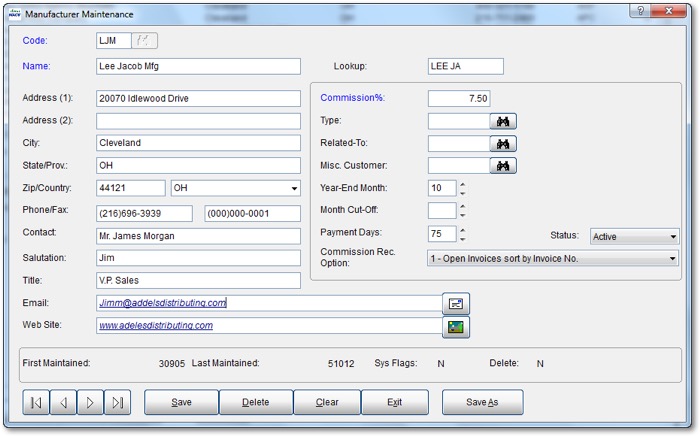
Task: Open the Related-To binoculars lookup
Action: pos(503,144)
